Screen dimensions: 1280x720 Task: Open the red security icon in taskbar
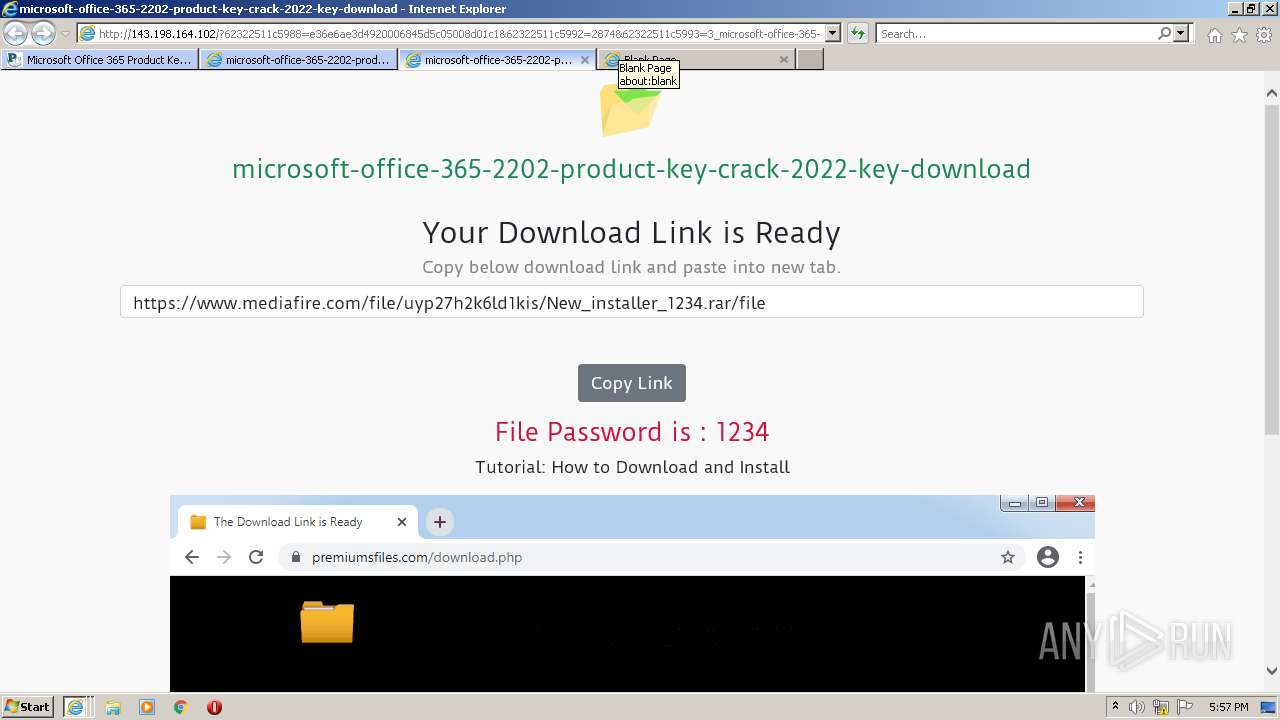click(214, 707)
